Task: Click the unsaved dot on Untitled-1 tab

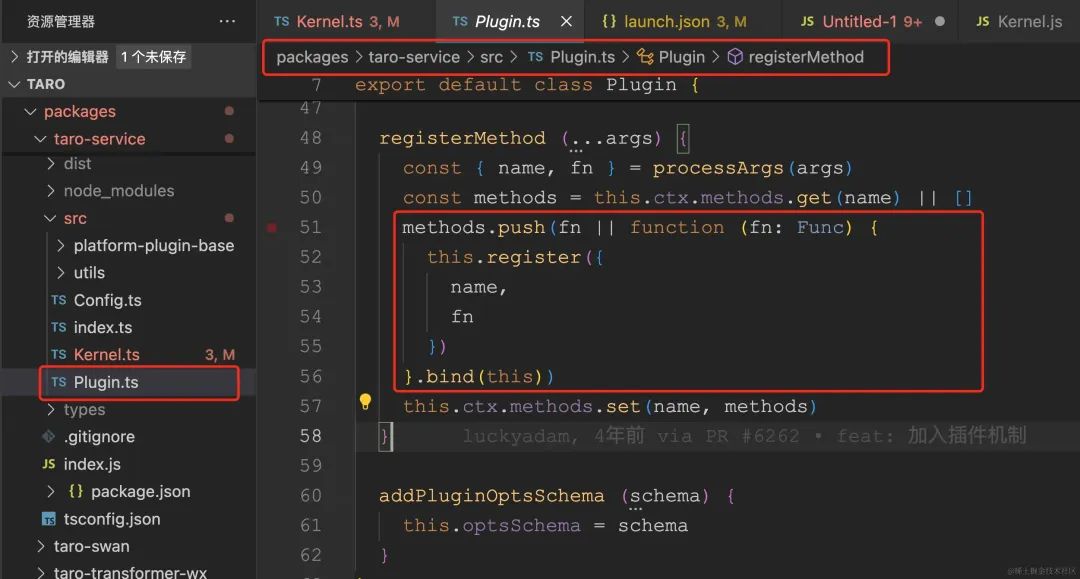Action: pyautogui.click(x=939, y=21)
